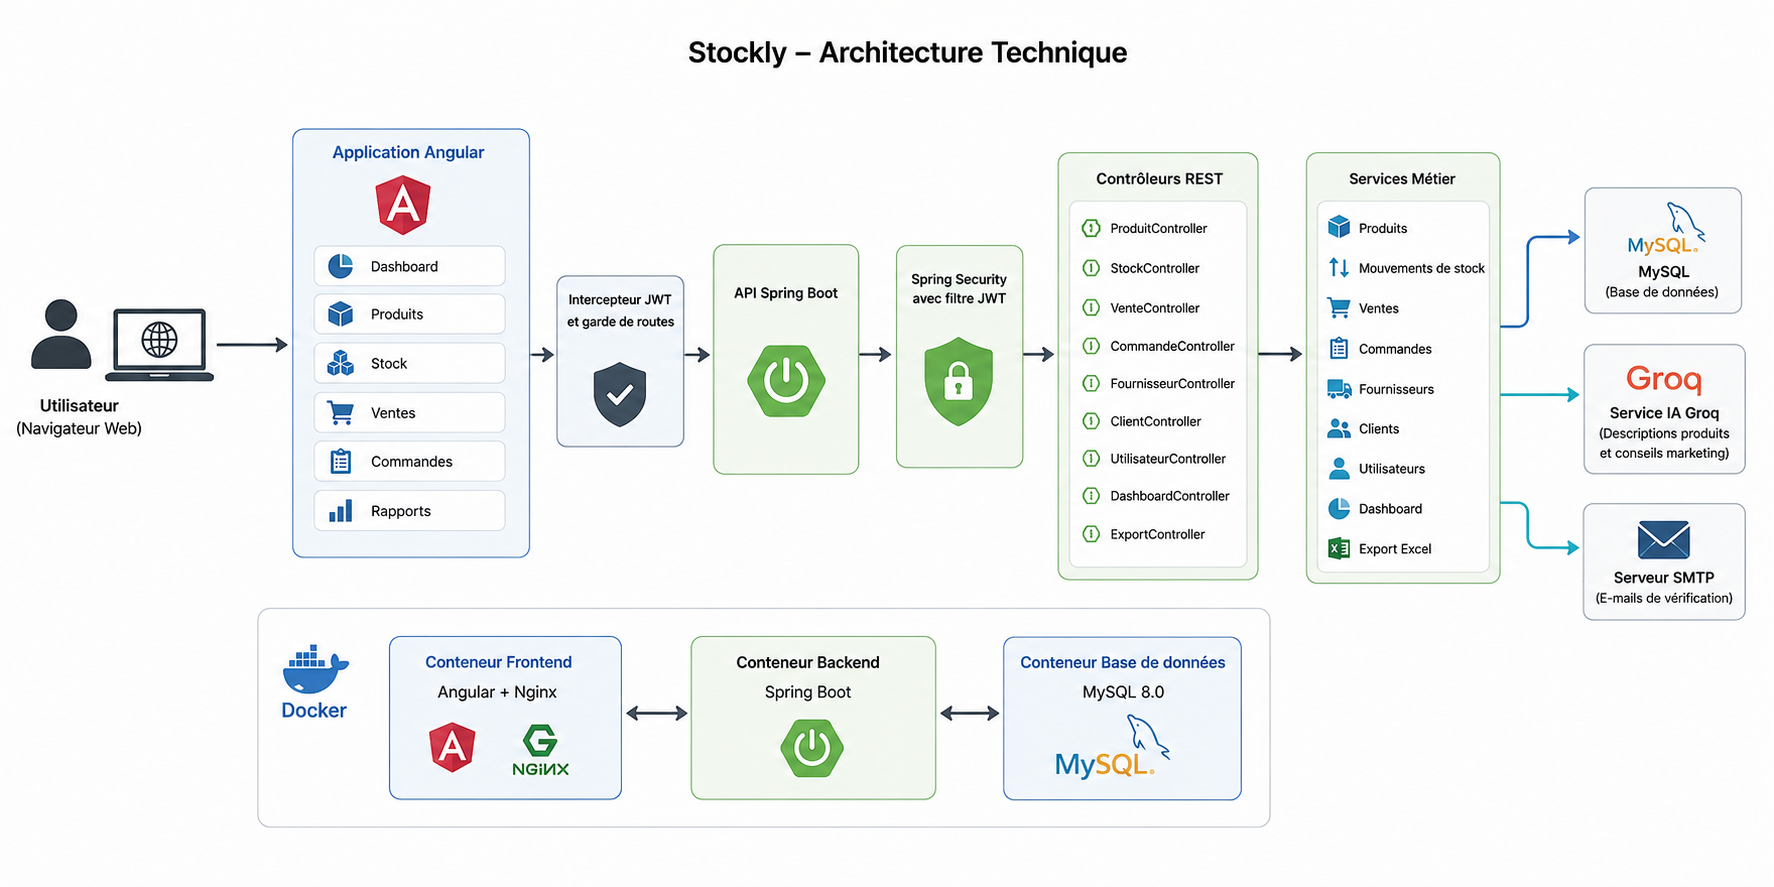
Task: Click the Conteneur Base de données heading
Action: point(1122,662)
